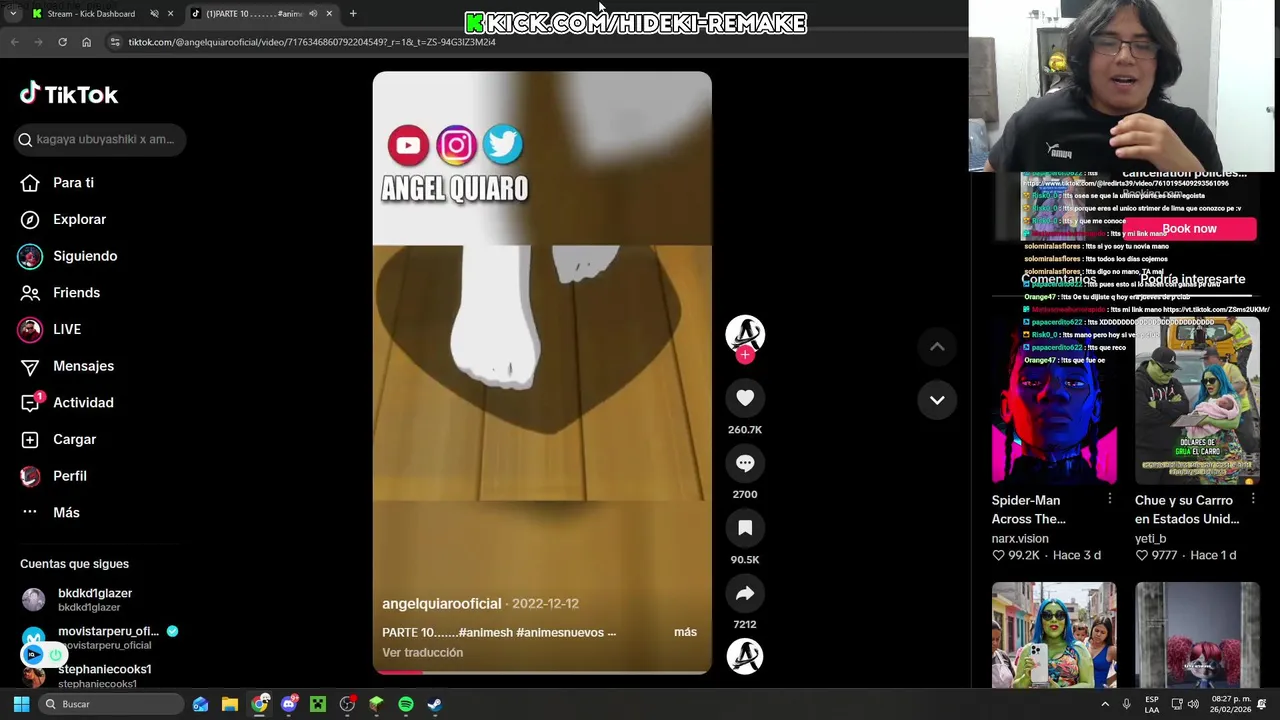1280x720 pixels.
Task: Click the TikTok search field
Action: 100,139
